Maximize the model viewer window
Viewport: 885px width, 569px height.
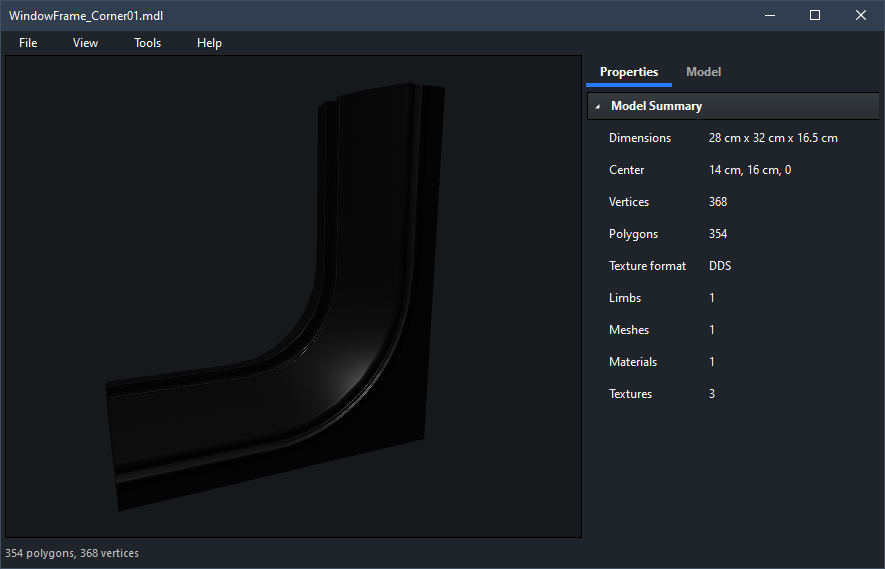815,15
